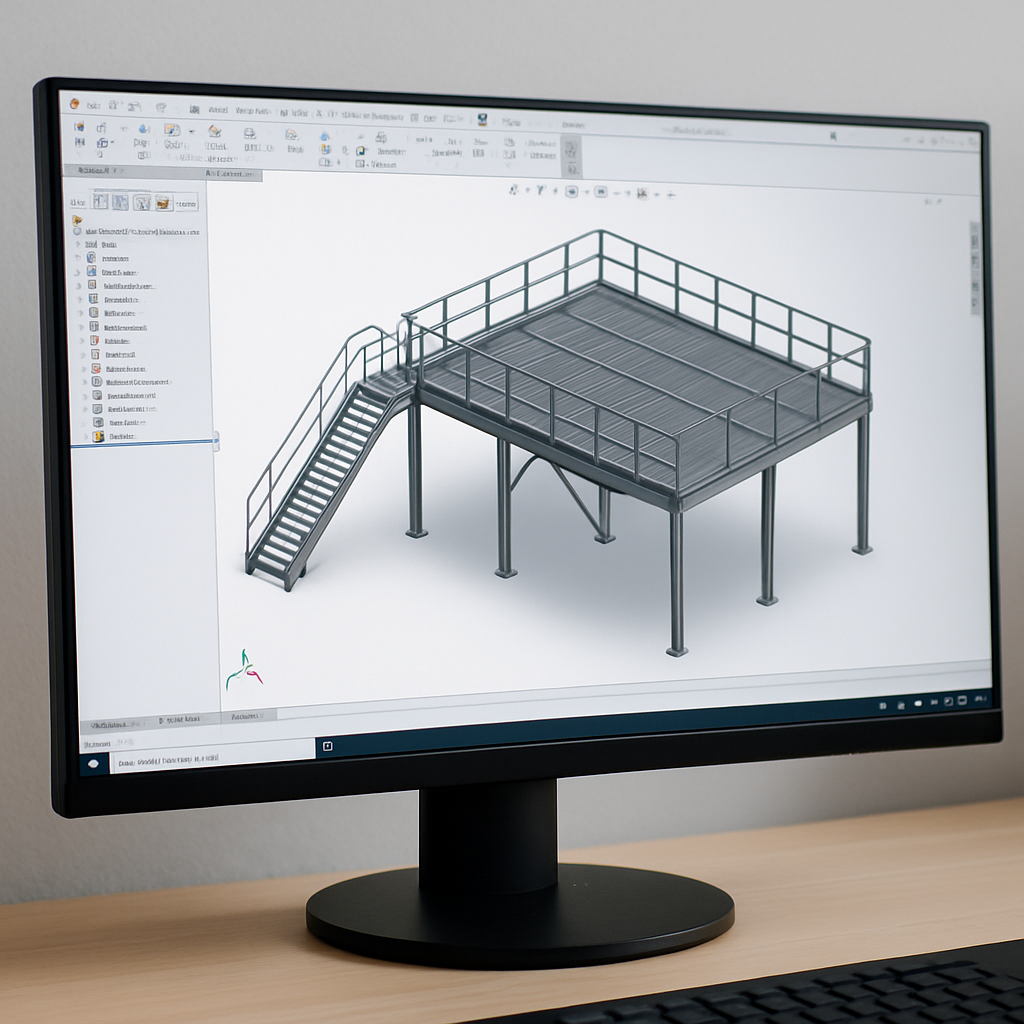This screenshot has height=1024, width=1024.
Task: Click the view orientation triad in viewport corner
Action: click(x=242, y=670)
